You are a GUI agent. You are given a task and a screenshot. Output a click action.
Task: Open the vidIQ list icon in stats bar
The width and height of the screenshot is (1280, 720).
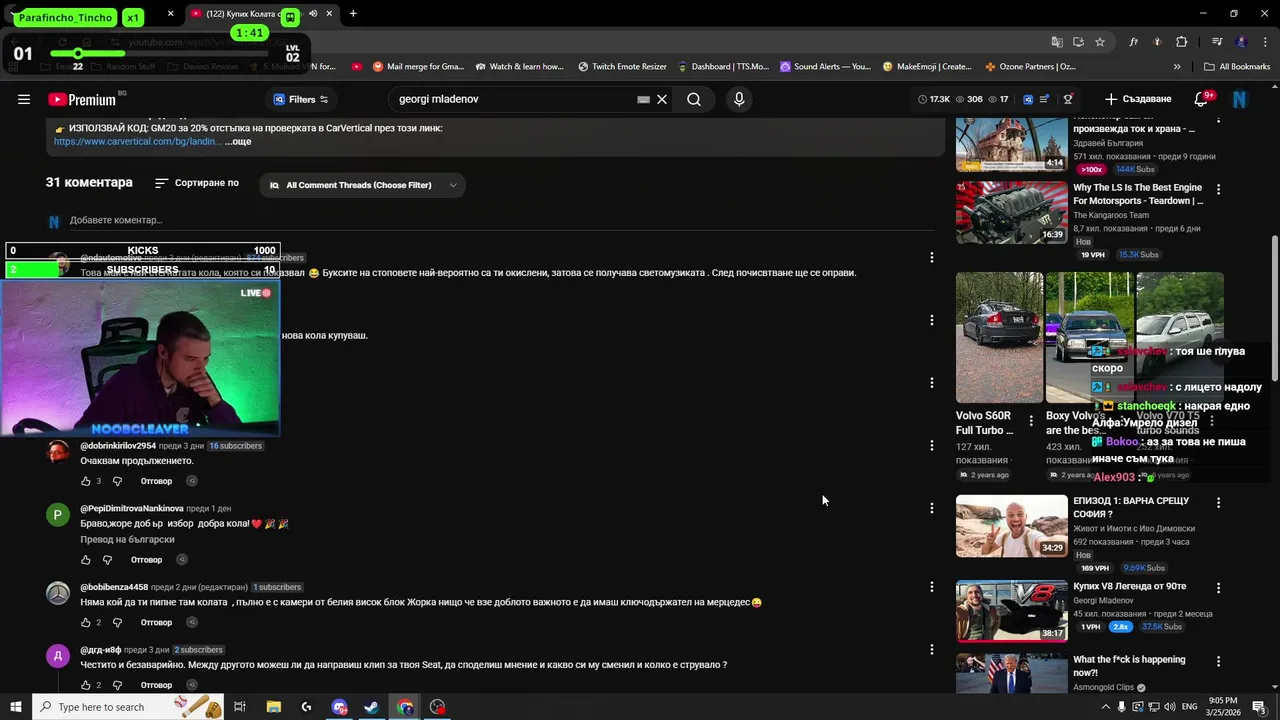coord(1044,99)
